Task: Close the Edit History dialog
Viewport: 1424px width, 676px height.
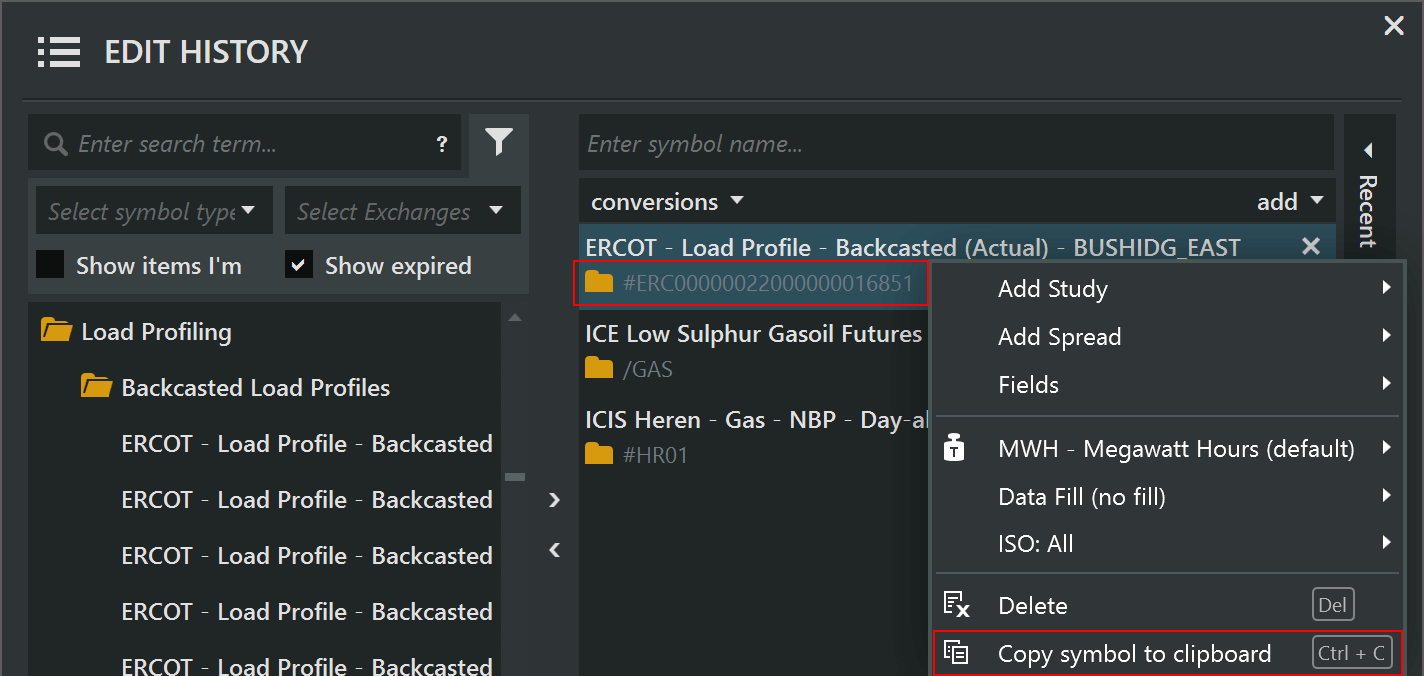Action: pos(1393,26)
